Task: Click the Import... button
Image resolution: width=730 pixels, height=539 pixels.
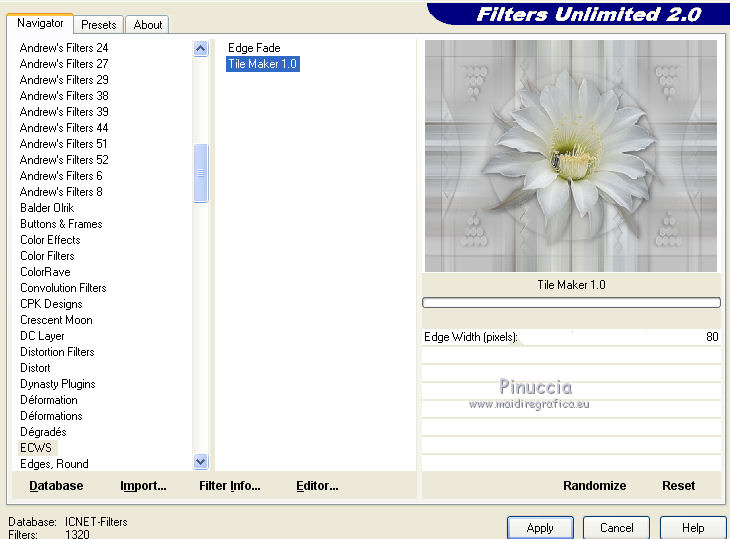Action: click(143, 485)
